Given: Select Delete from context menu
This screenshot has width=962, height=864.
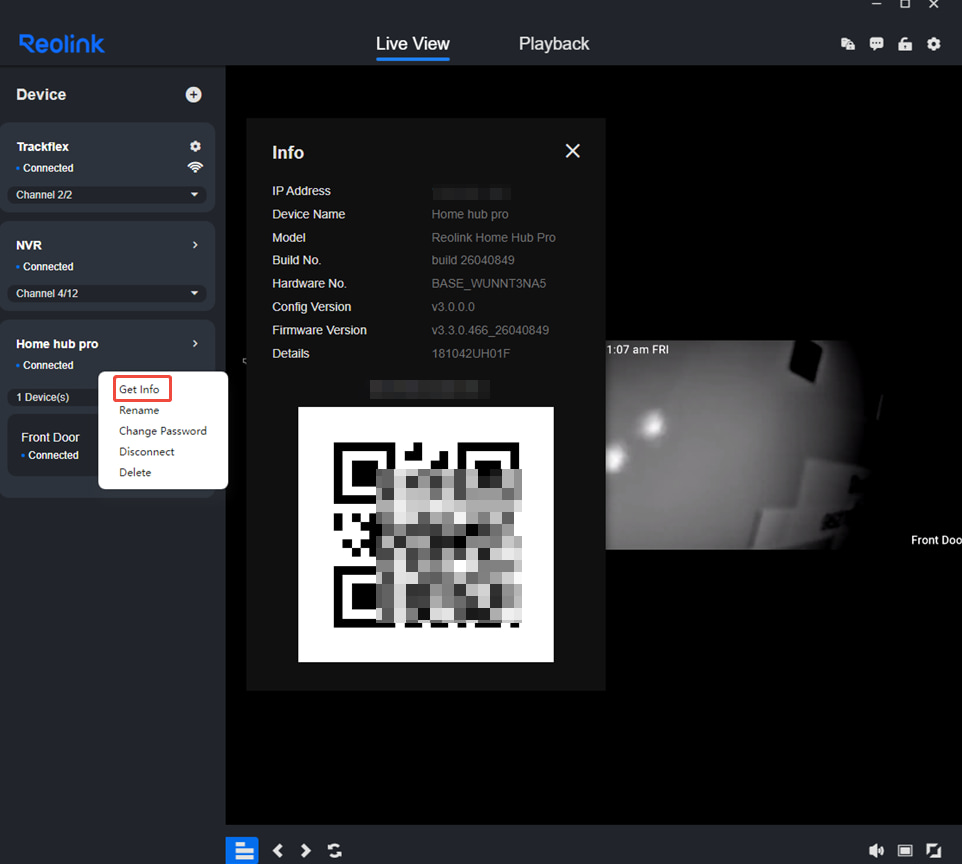Looking at the screenshot, I should (x=135, y=472).
